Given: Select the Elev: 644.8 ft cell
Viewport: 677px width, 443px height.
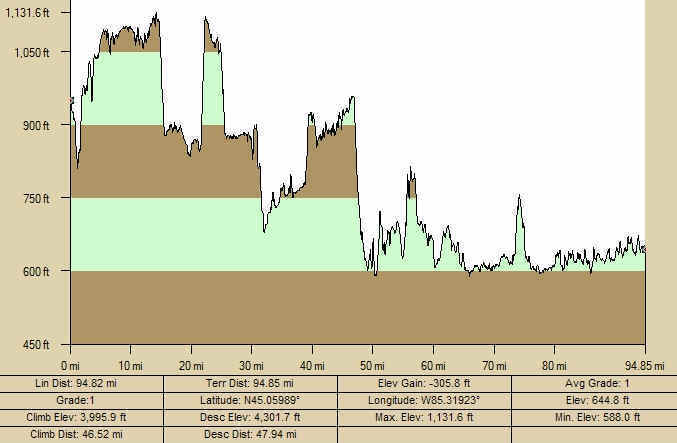Looking at the screenshot, I should pos(593,400).
